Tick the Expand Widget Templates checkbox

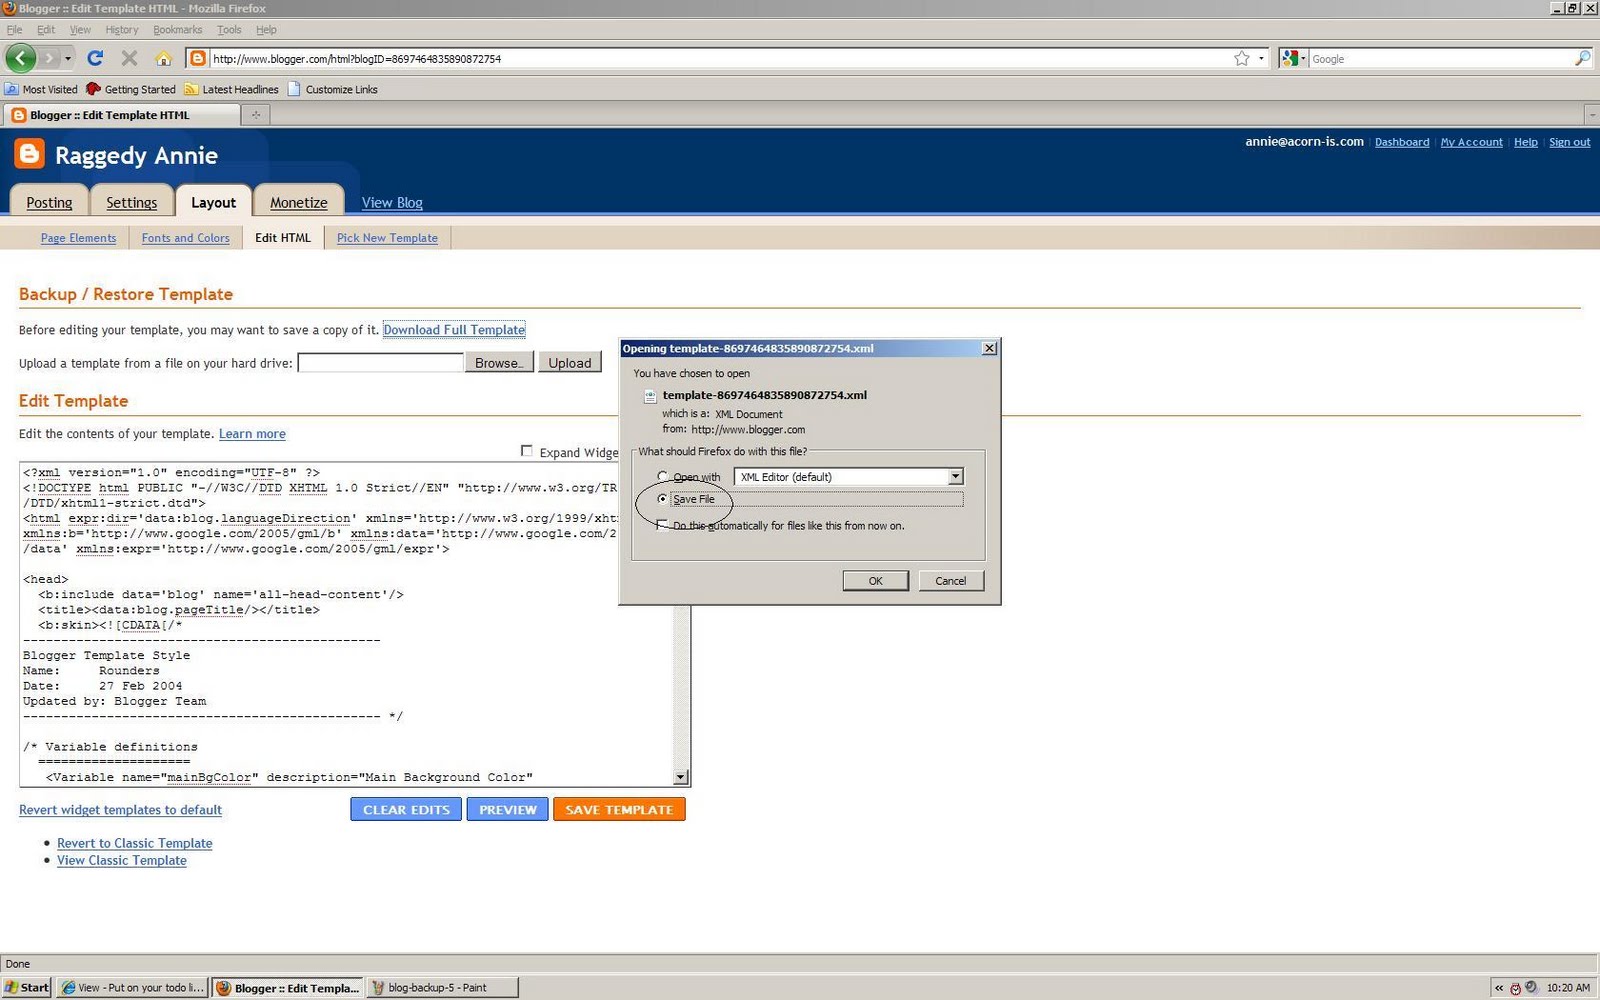[527, 451]
